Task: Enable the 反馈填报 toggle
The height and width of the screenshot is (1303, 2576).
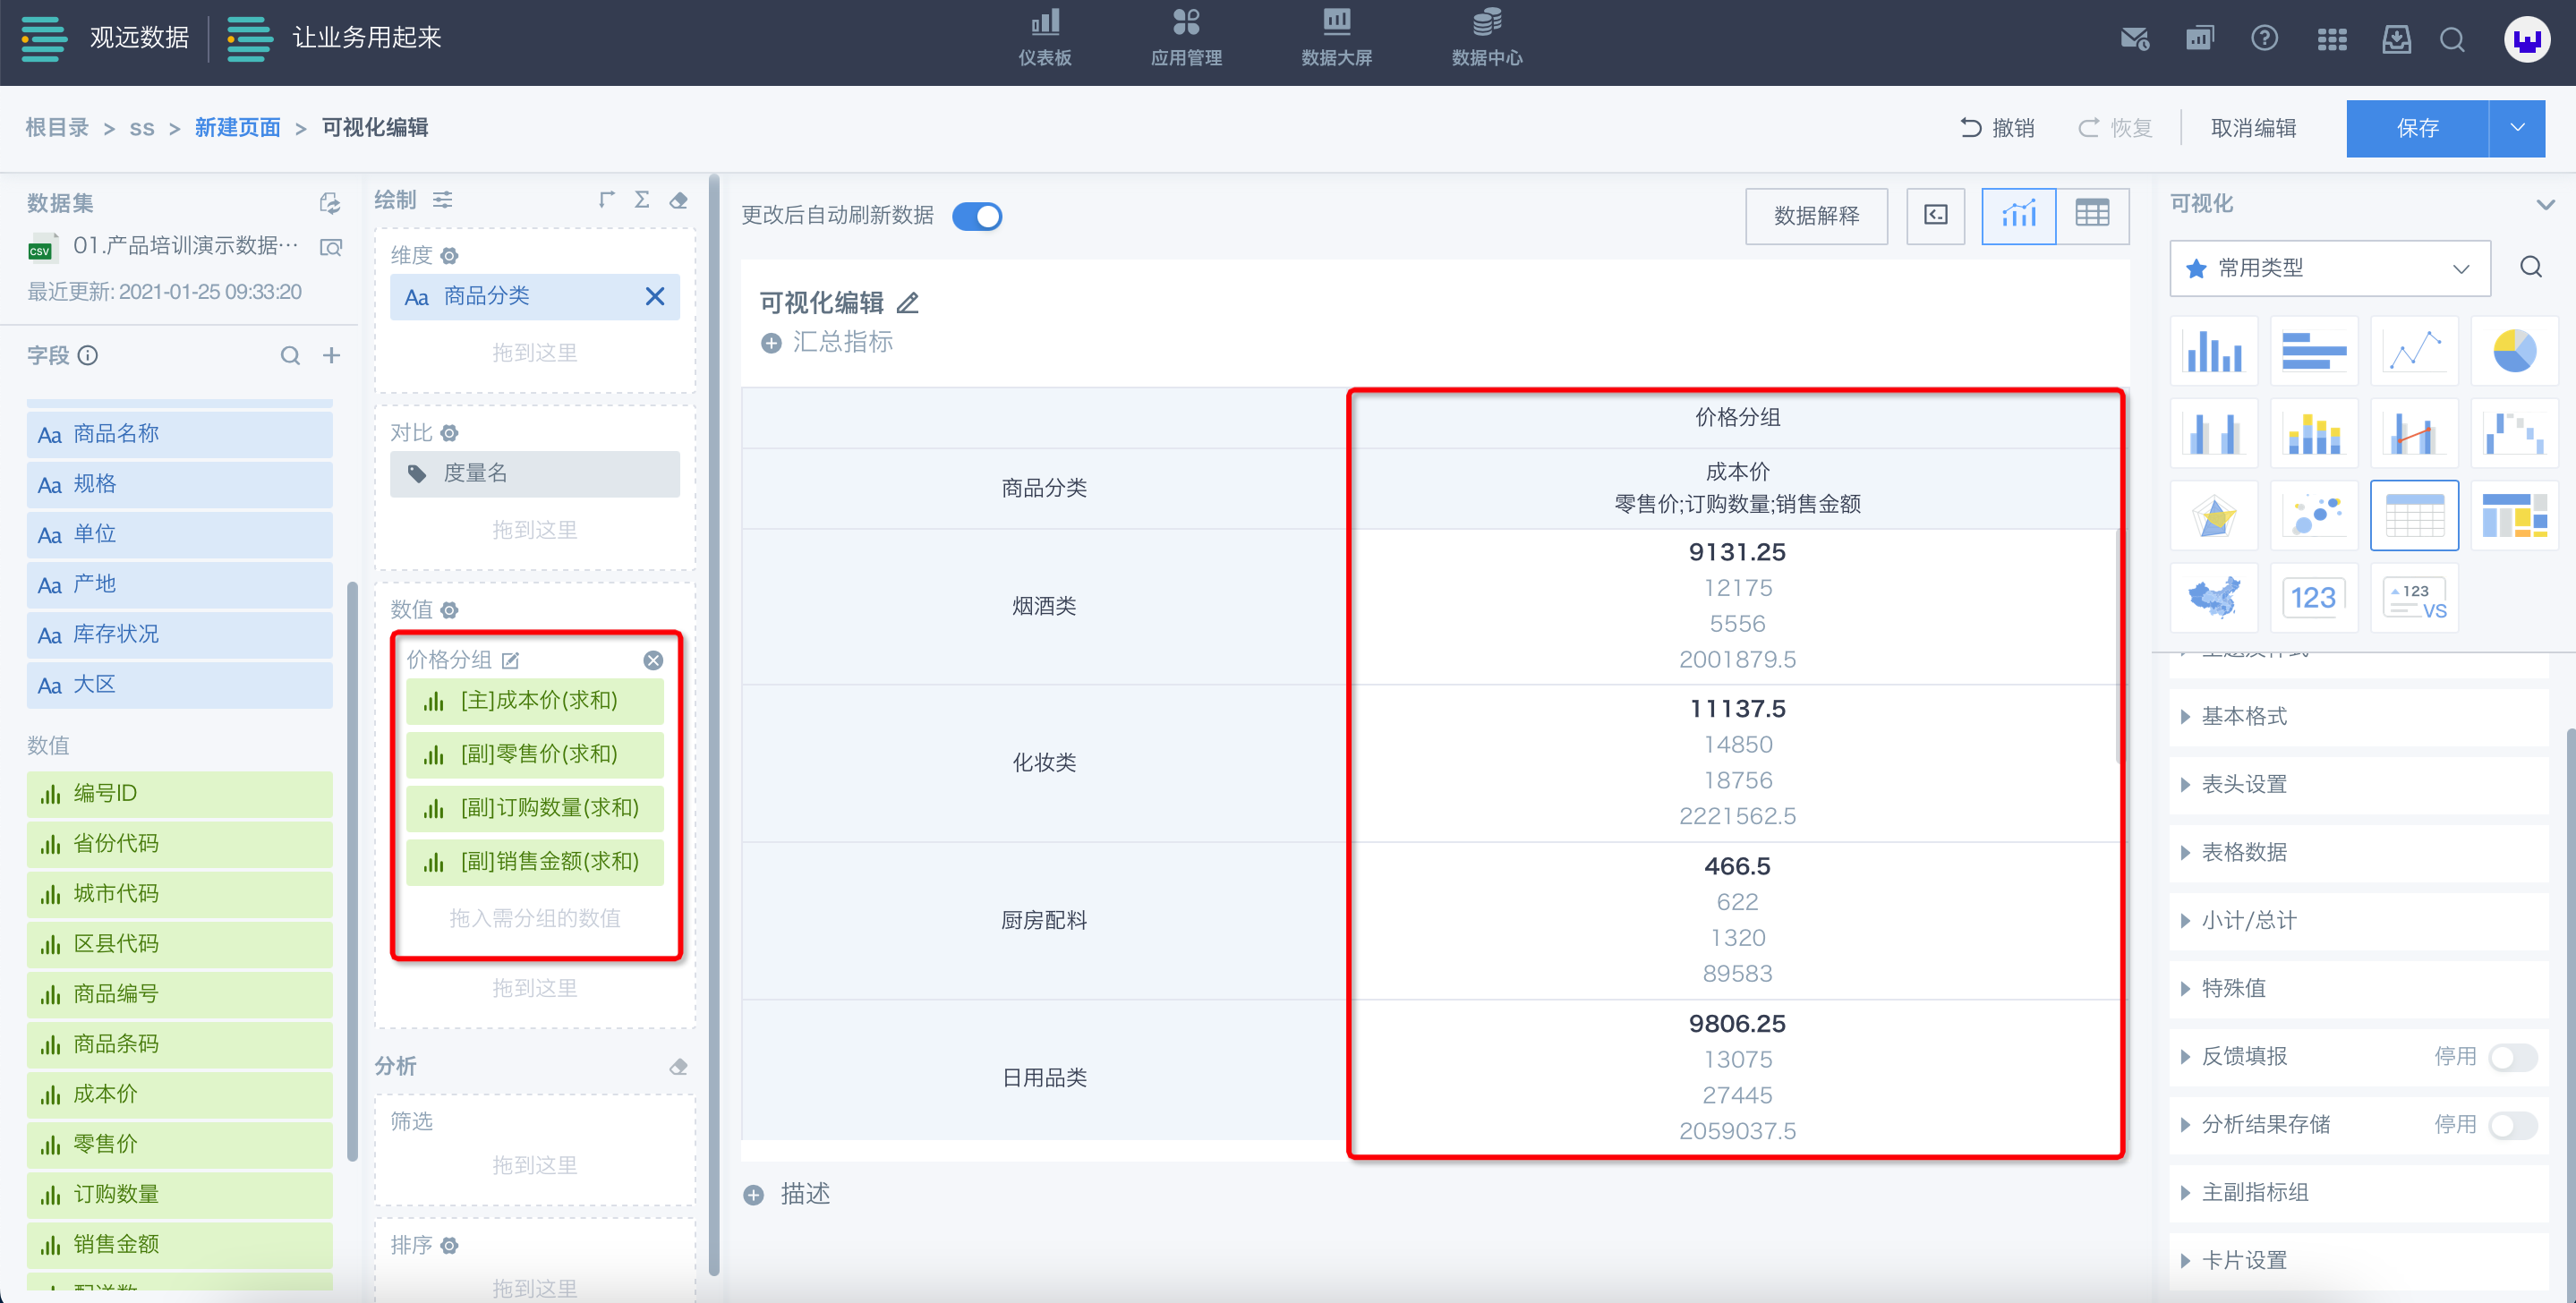Action: pos(2512,1057)
